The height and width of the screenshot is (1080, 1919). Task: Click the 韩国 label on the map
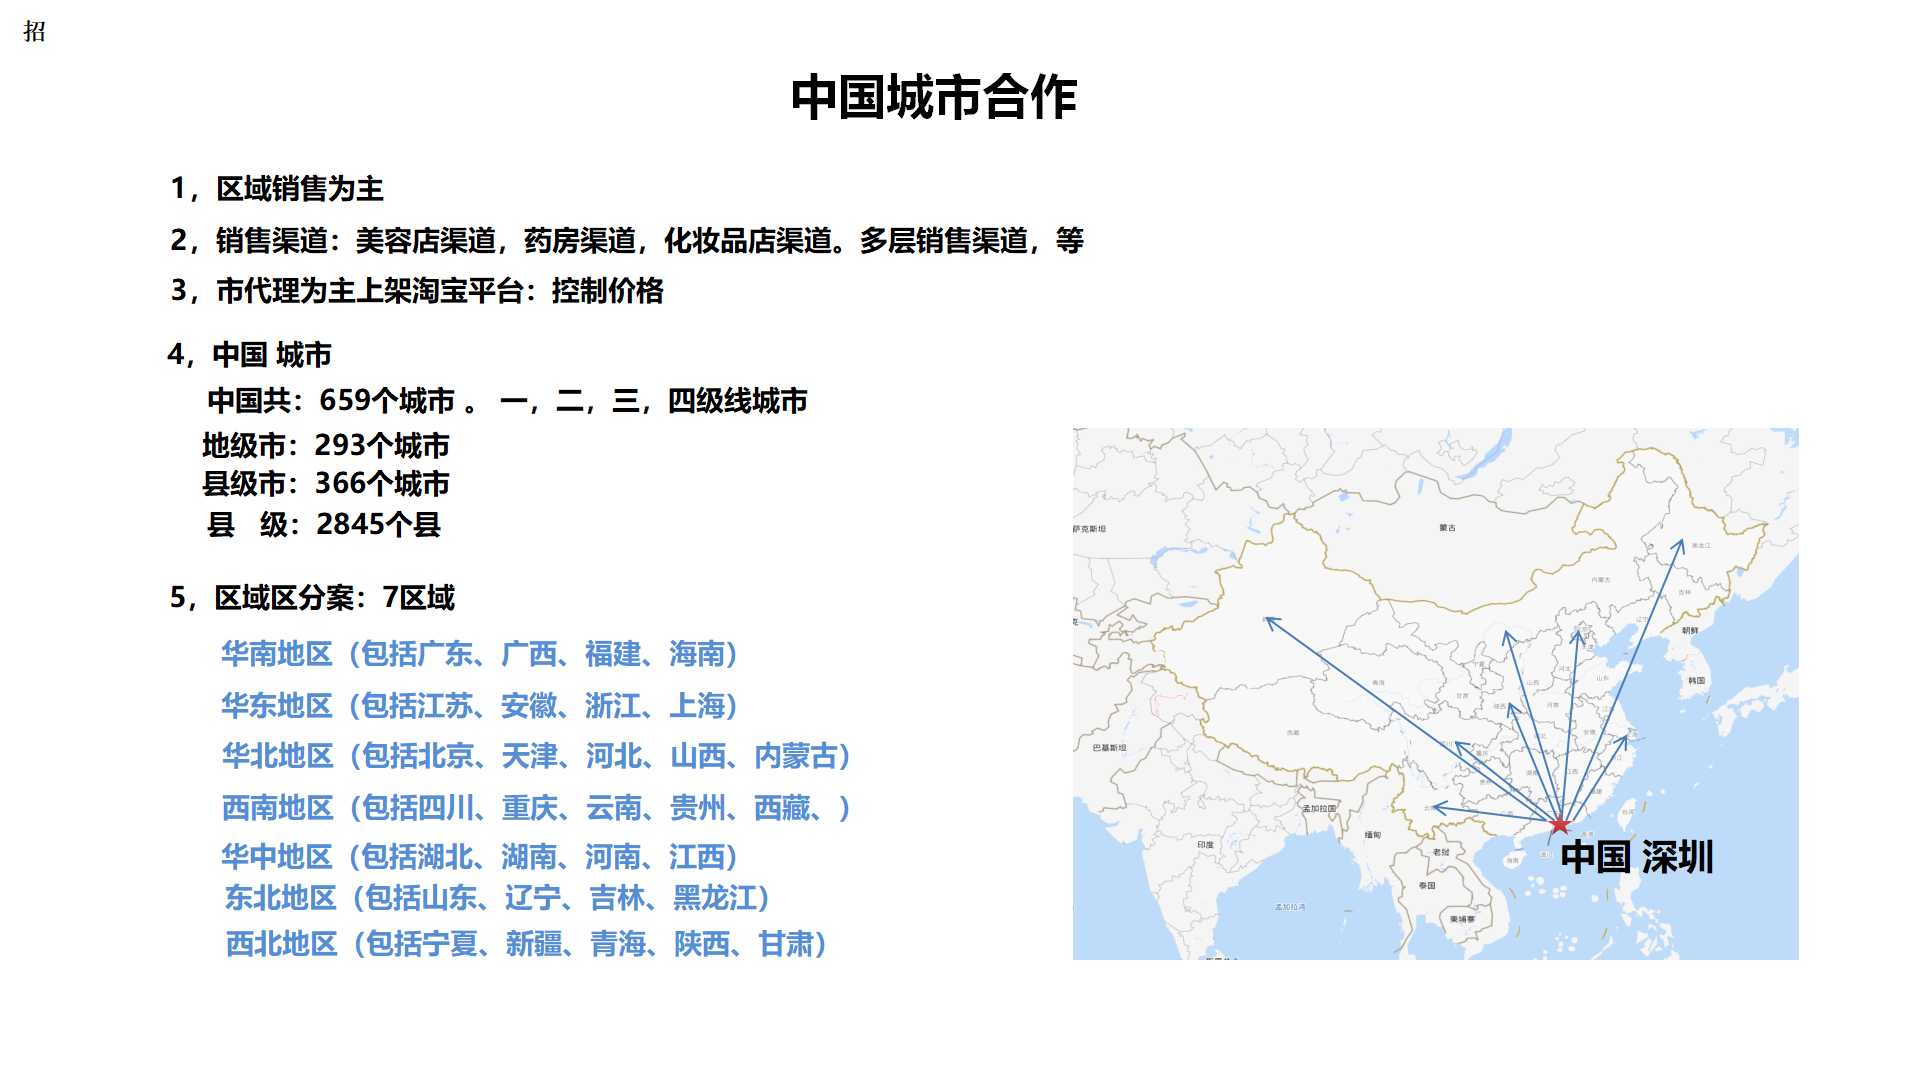(1696, 680)
